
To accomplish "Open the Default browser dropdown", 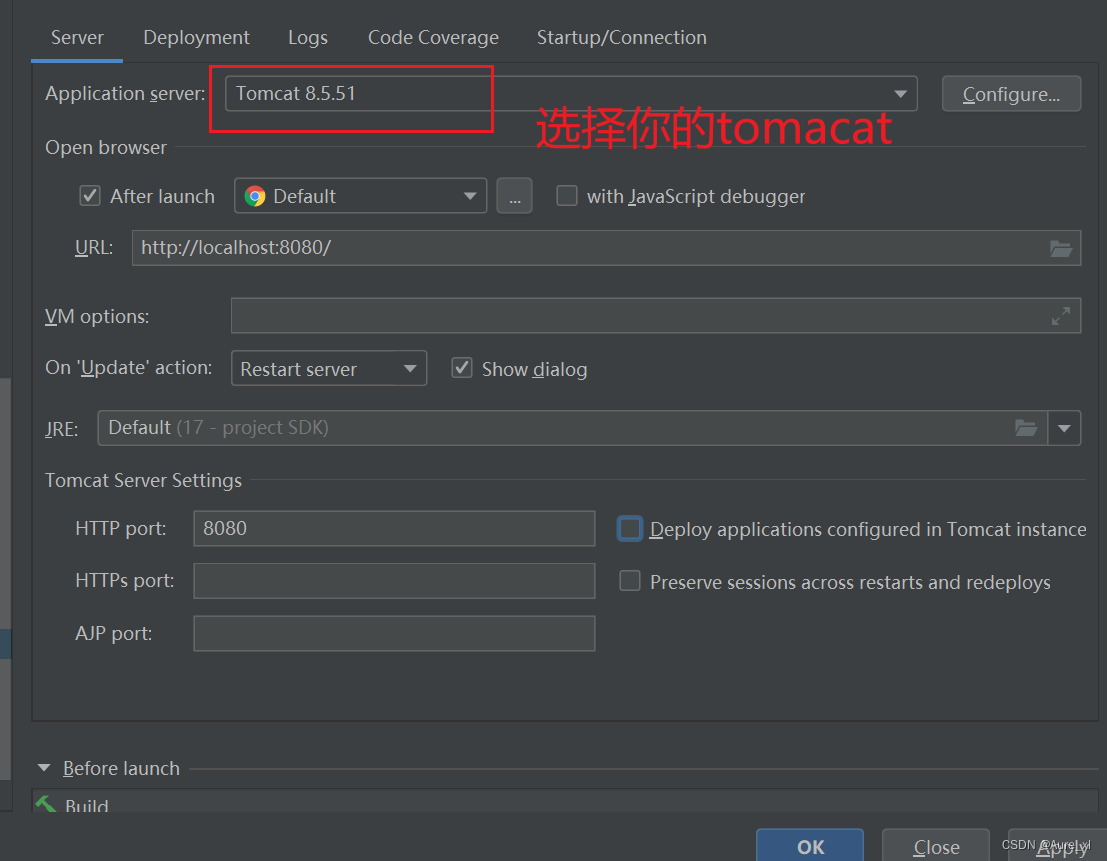I will tap(360, 195).
